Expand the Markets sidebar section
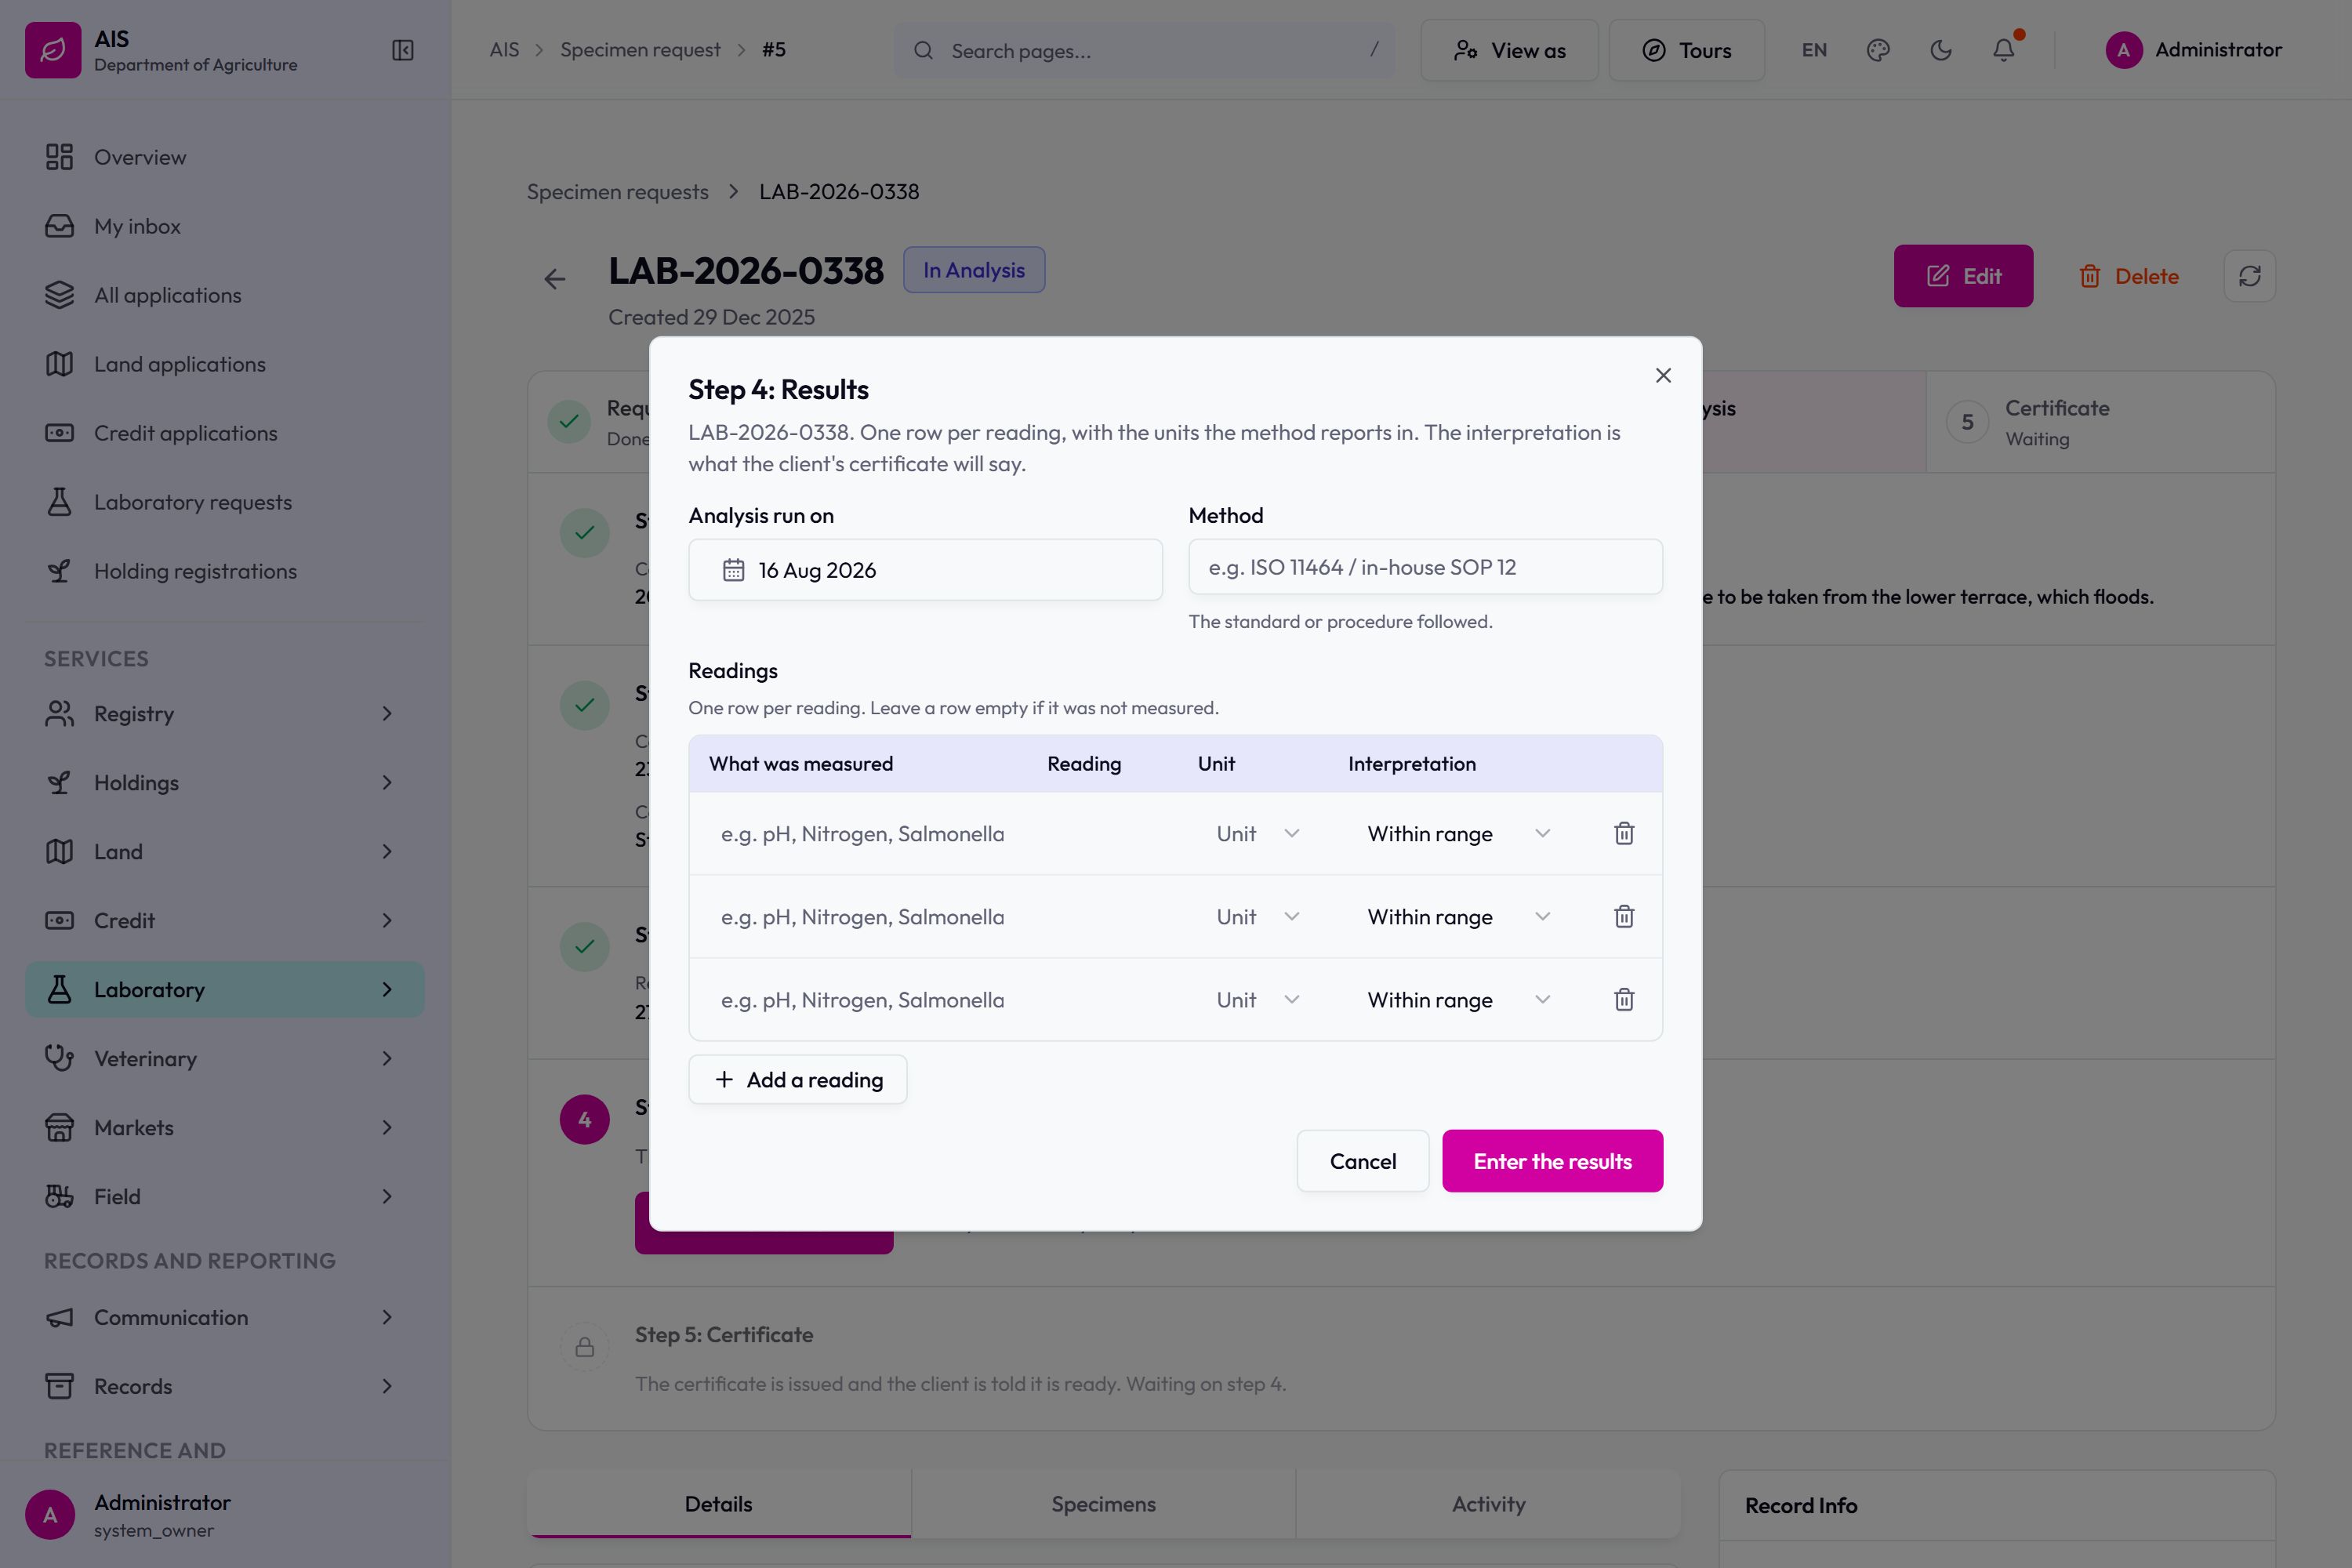Viewport: 2352px width, 1568px height. pos(225,1127)
